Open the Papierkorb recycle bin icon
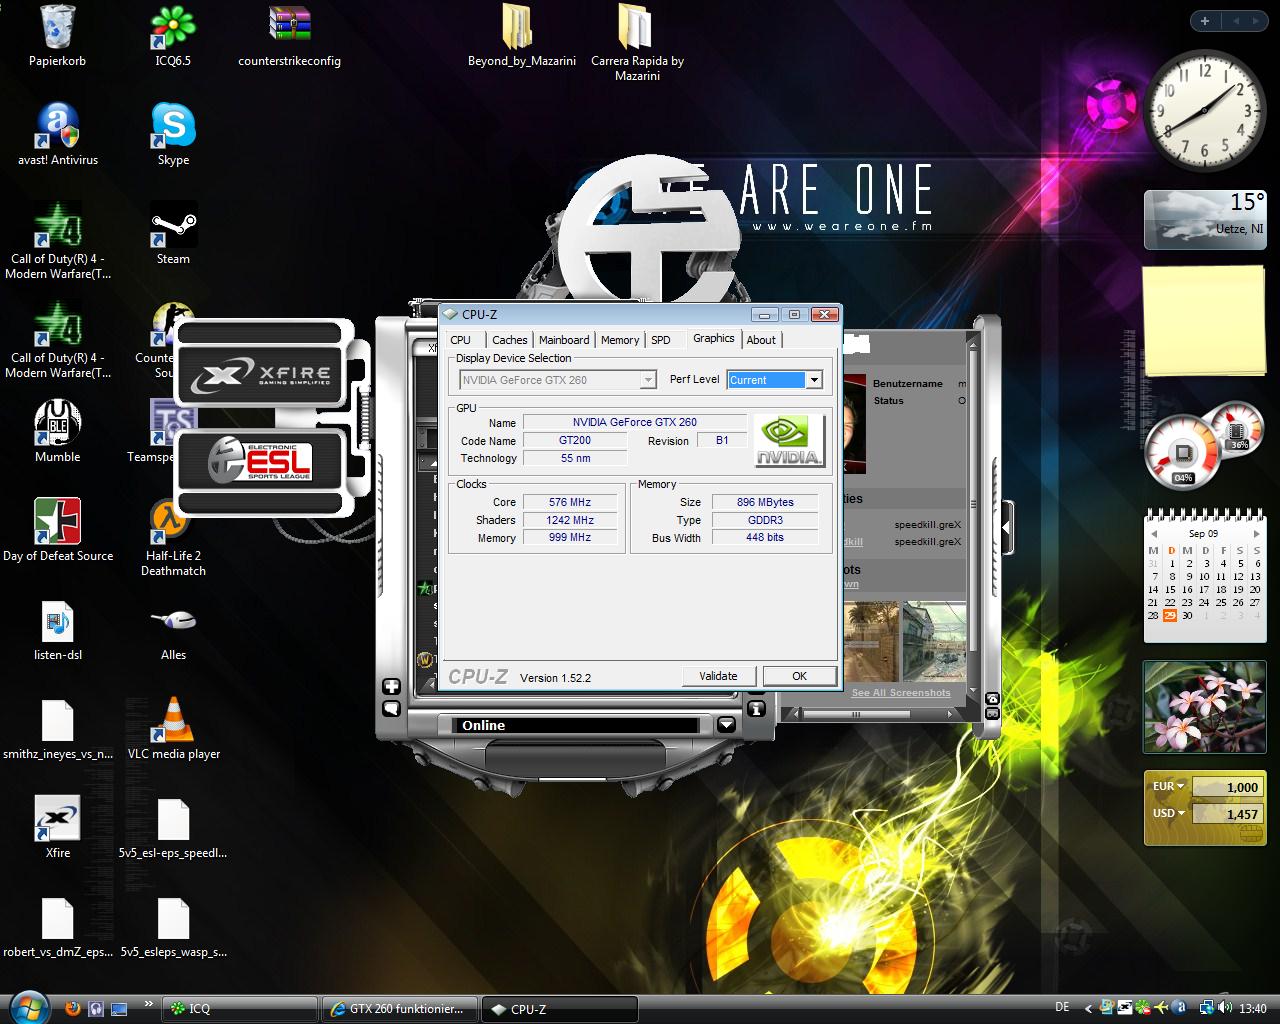 click(57, 37)
